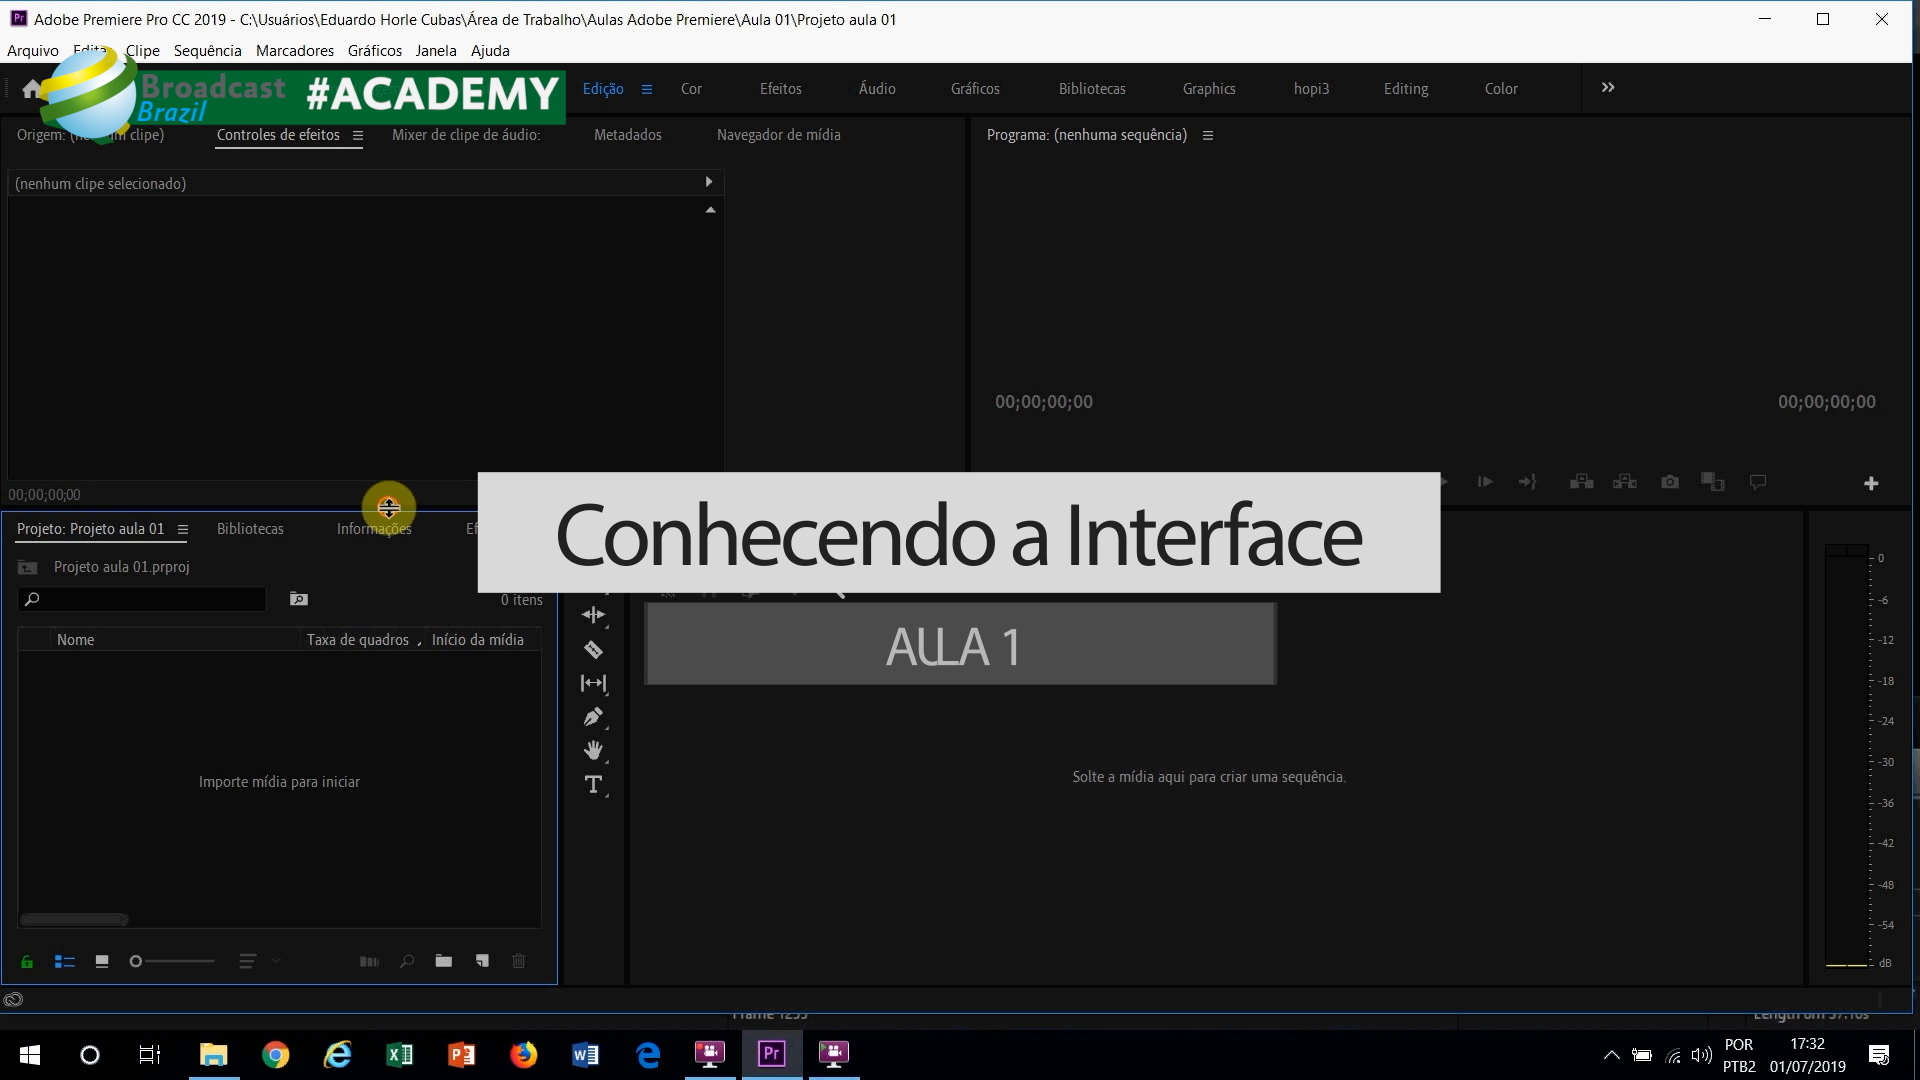Viewport: 1920px width, 1080px height.
Task: Open the Button Editor plus button
Action: pos(1871,484)
